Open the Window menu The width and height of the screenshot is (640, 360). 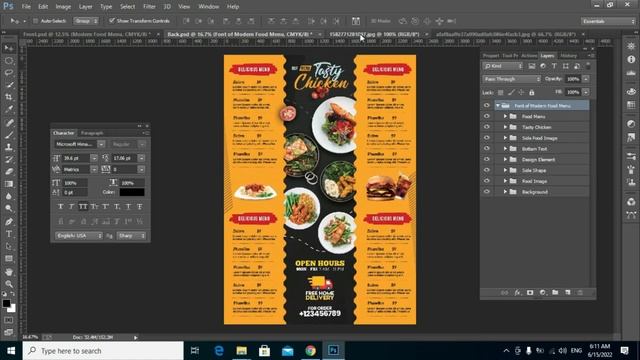tap(209, 7)
